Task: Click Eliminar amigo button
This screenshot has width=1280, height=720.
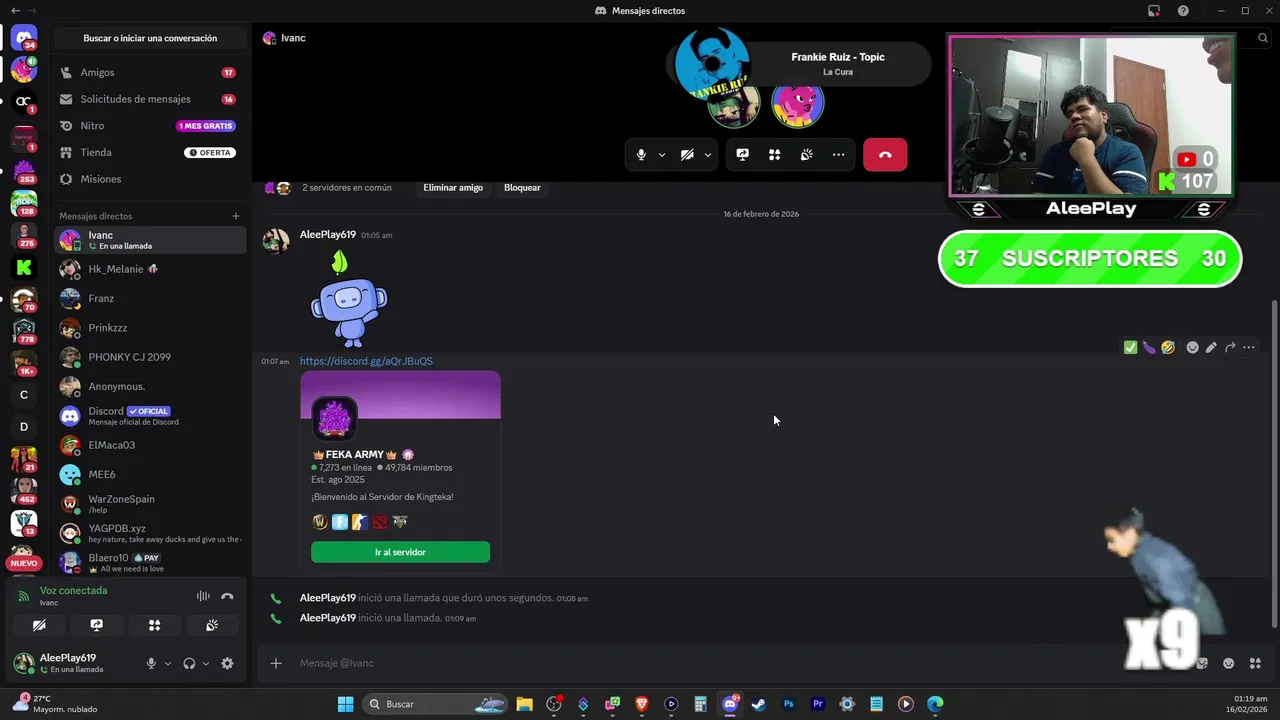Action: tap(453, 188)
